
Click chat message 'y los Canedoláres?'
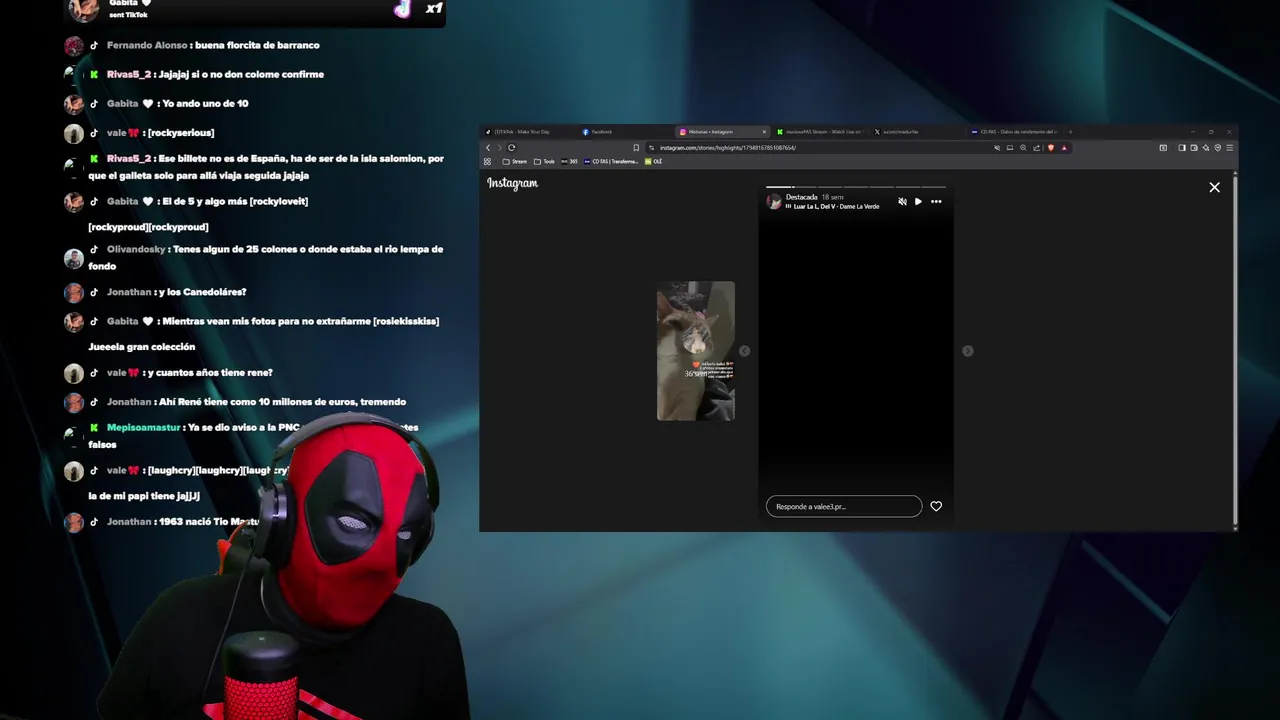pos(201,292)
